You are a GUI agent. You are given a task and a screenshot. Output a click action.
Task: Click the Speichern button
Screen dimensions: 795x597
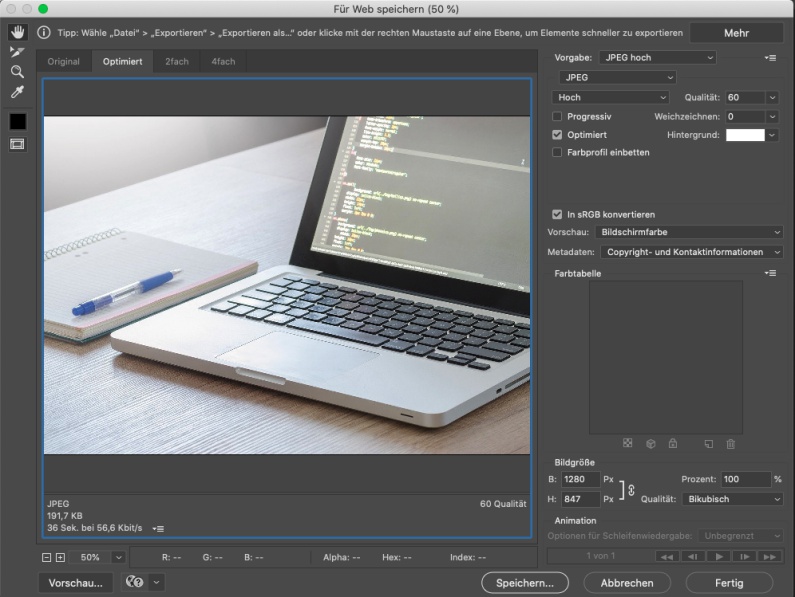[524, 582]
